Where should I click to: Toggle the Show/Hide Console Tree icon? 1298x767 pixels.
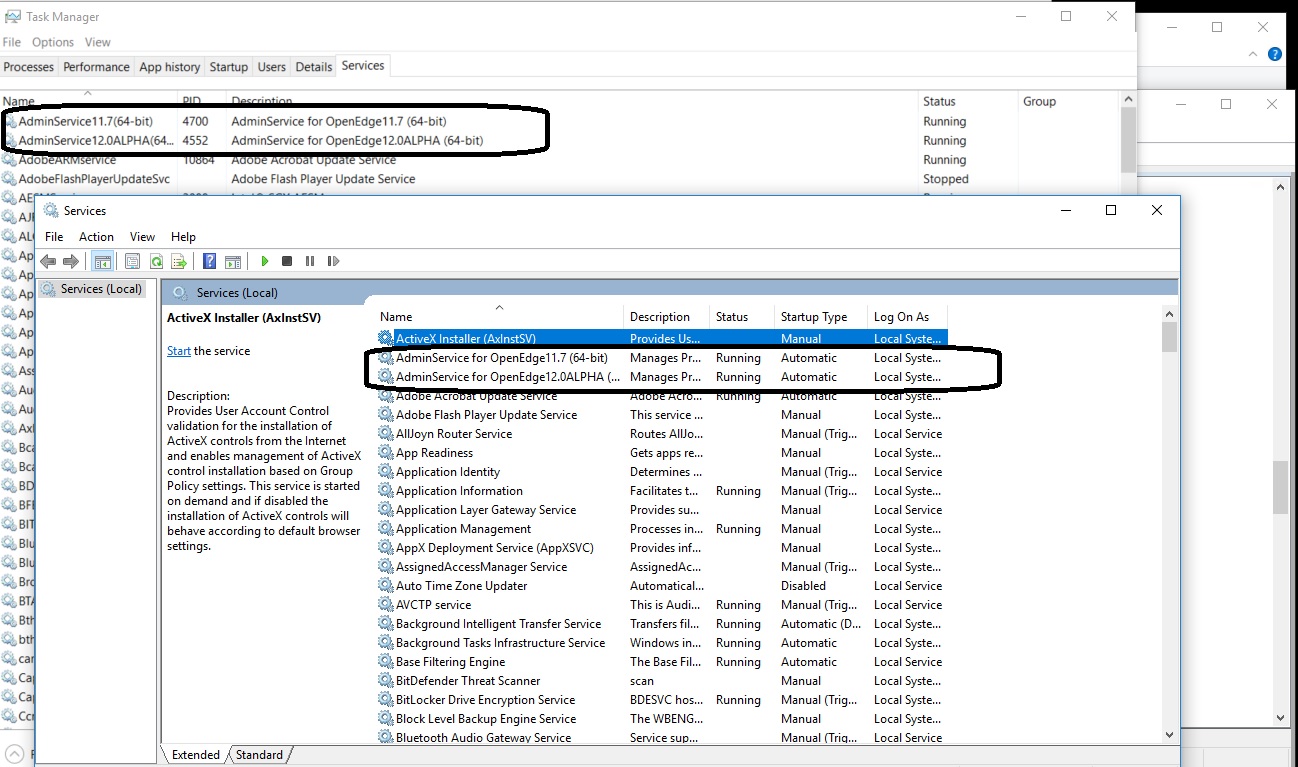coord(103,261)
